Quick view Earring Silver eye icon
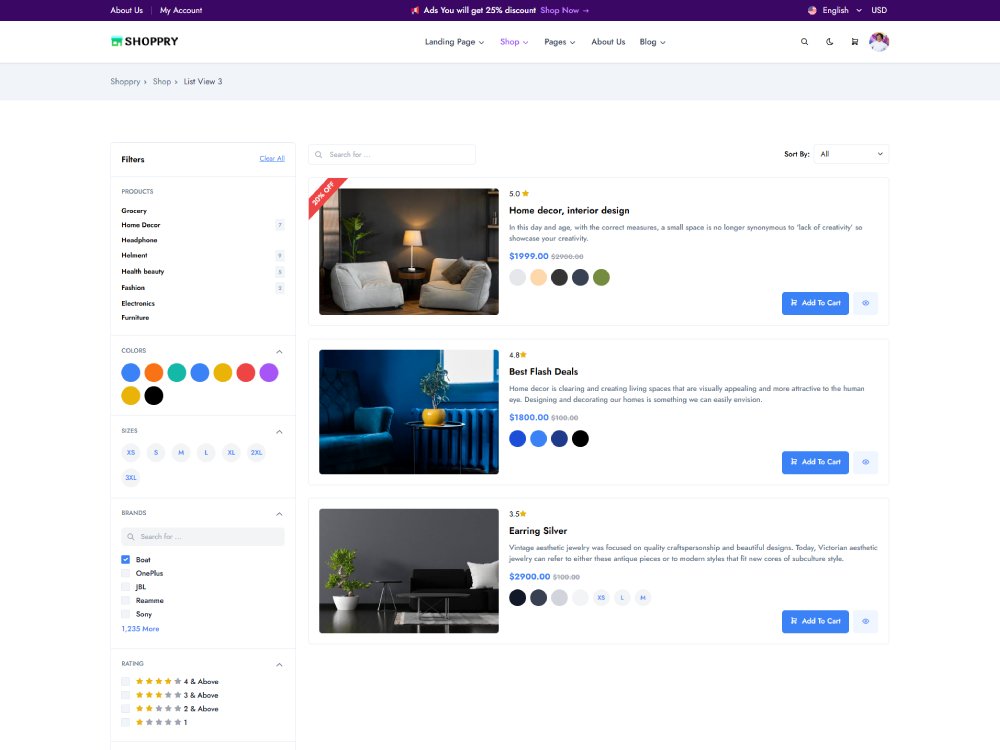Image resolution: width=1000 pixels, height=750 pixels. click(865, 621)
